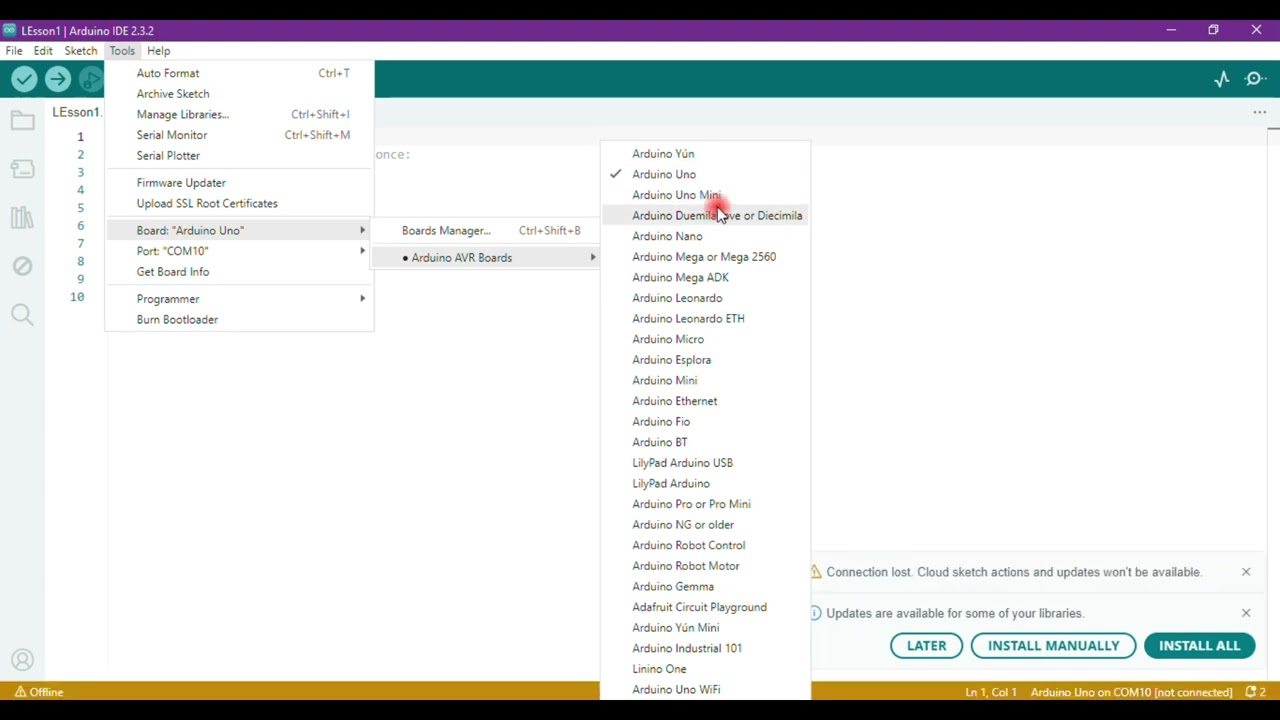Expand the Arduino AVR Boards submenu
The height and width of the screenshot is (720, 1280).
pyautogui.click(x=486, y=258)
